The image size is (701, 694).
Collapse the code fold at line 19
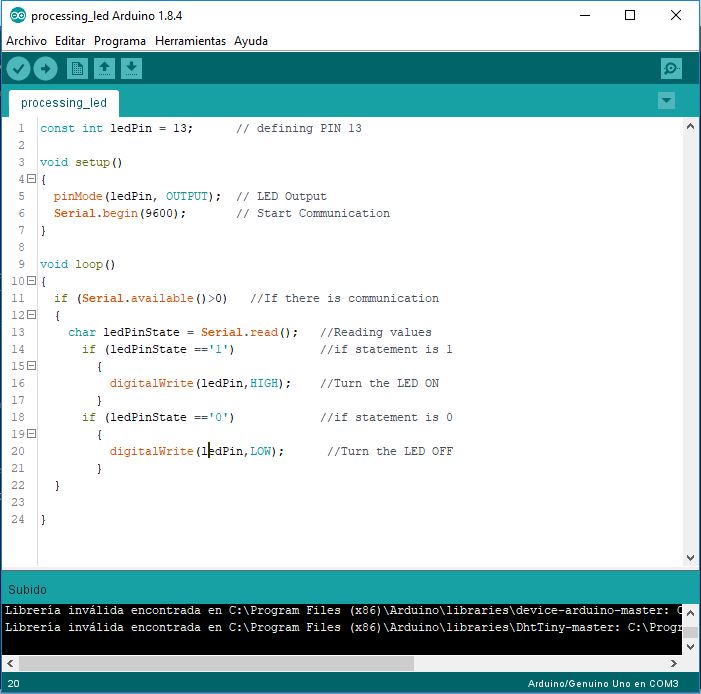point(31,434)
